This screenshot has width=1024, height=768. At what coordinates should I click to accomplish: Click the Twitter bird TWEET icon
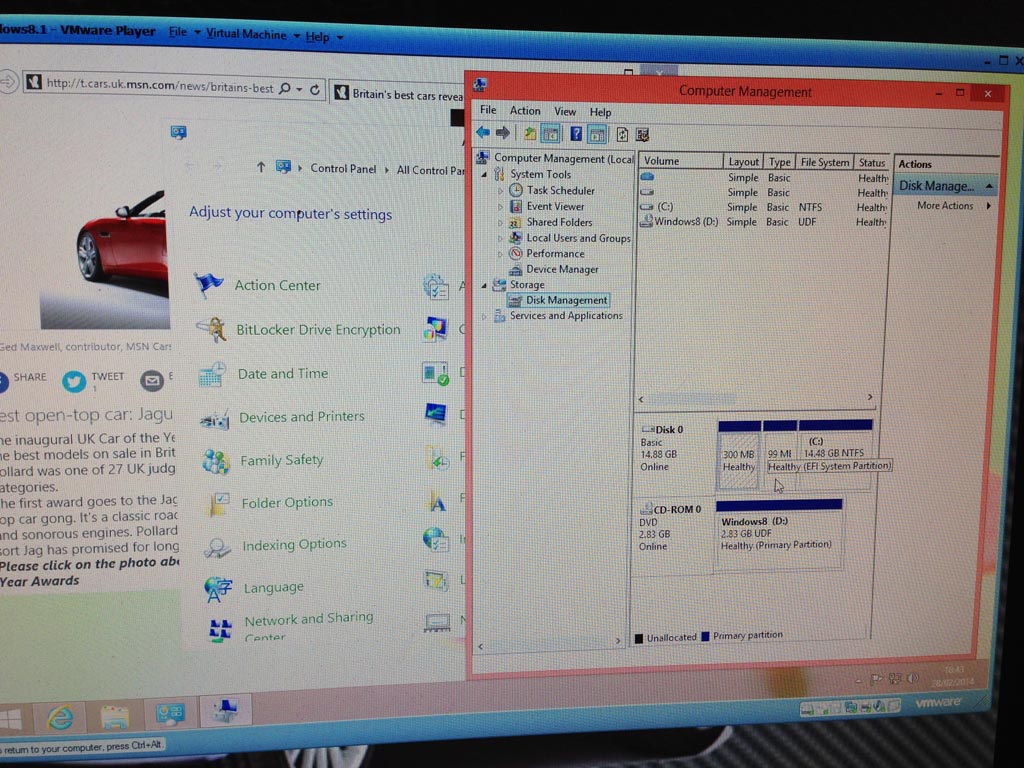click(x=74, y=381)
